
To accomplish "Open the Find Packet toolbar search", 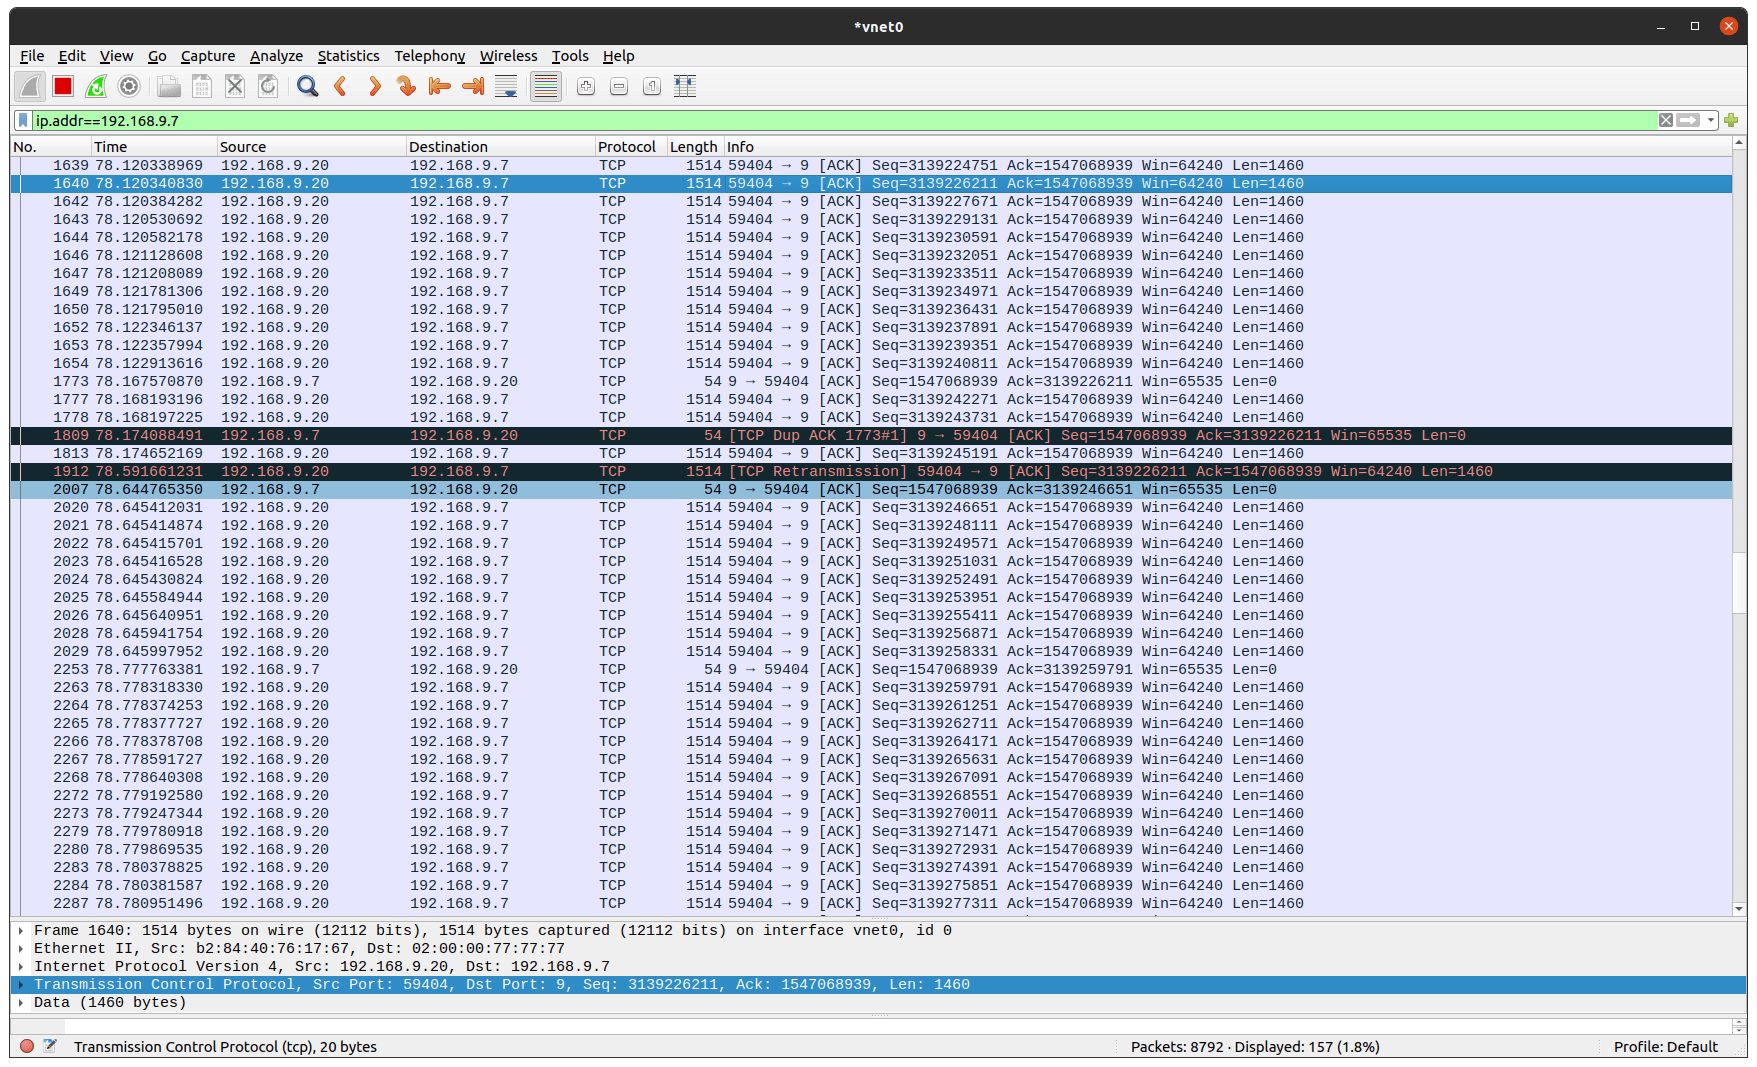I will (x=307, y=87).
